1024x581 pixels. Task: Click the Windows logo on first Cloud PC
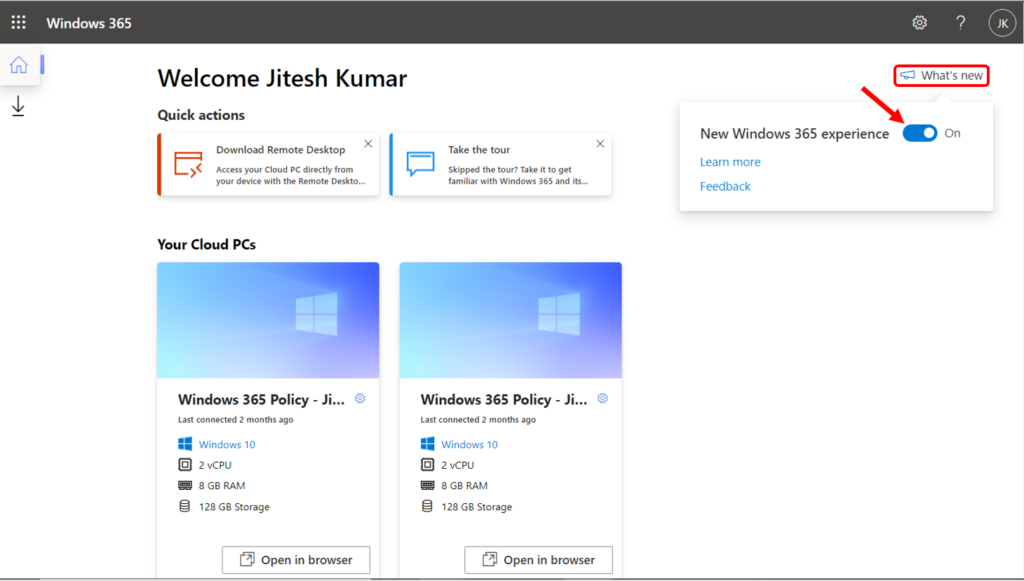point(185,444)
